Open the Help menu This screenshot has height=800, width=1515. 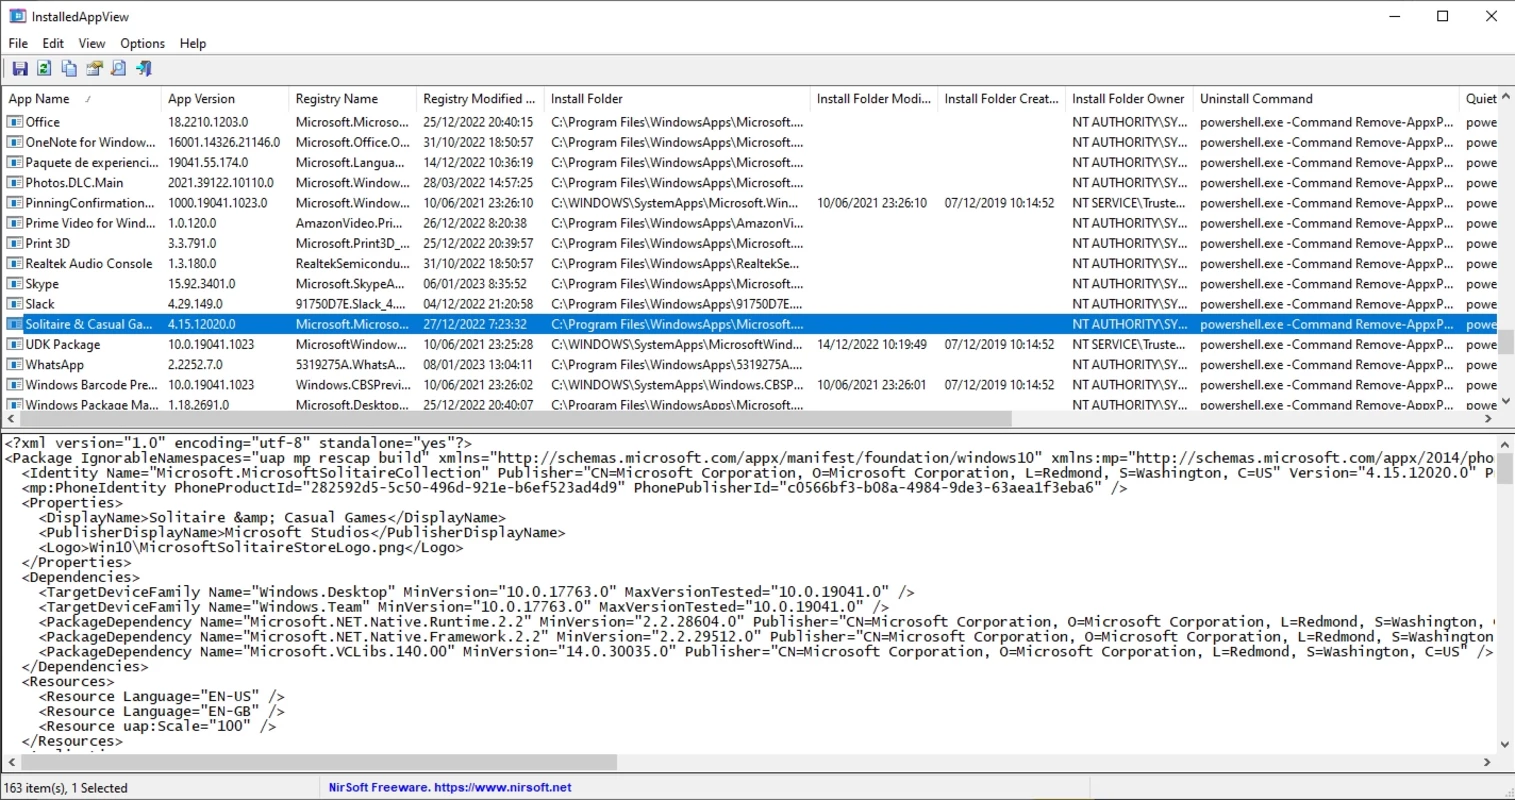tap(193, 43)
